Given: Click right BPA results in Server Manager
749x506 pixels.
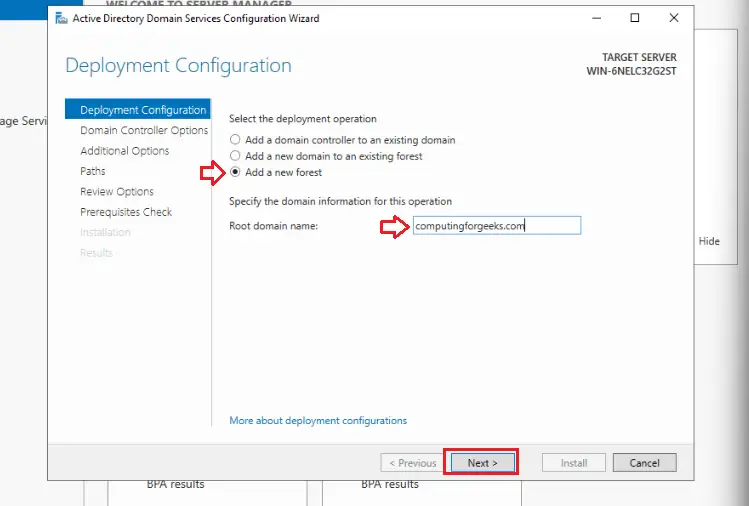Looking at the screenshot, I should pyautogui.click(x=390, y=484).
